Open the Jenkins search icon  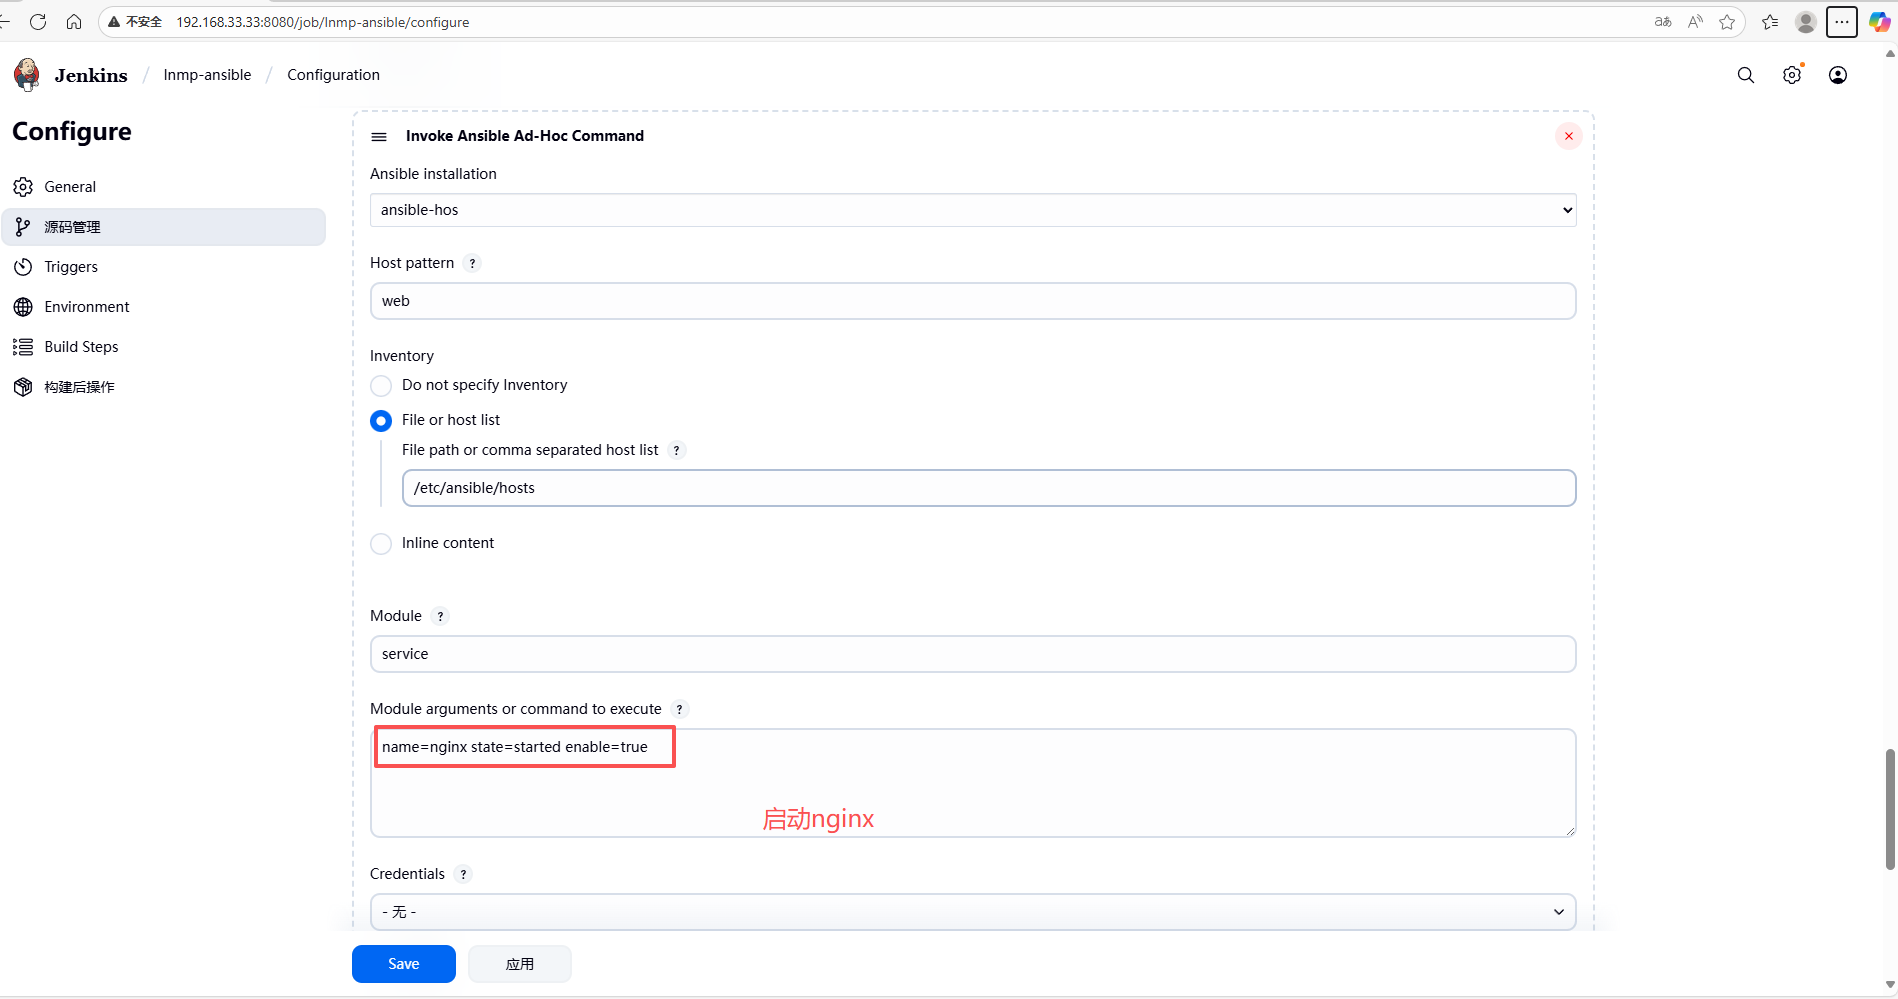tap(1746, 75)
